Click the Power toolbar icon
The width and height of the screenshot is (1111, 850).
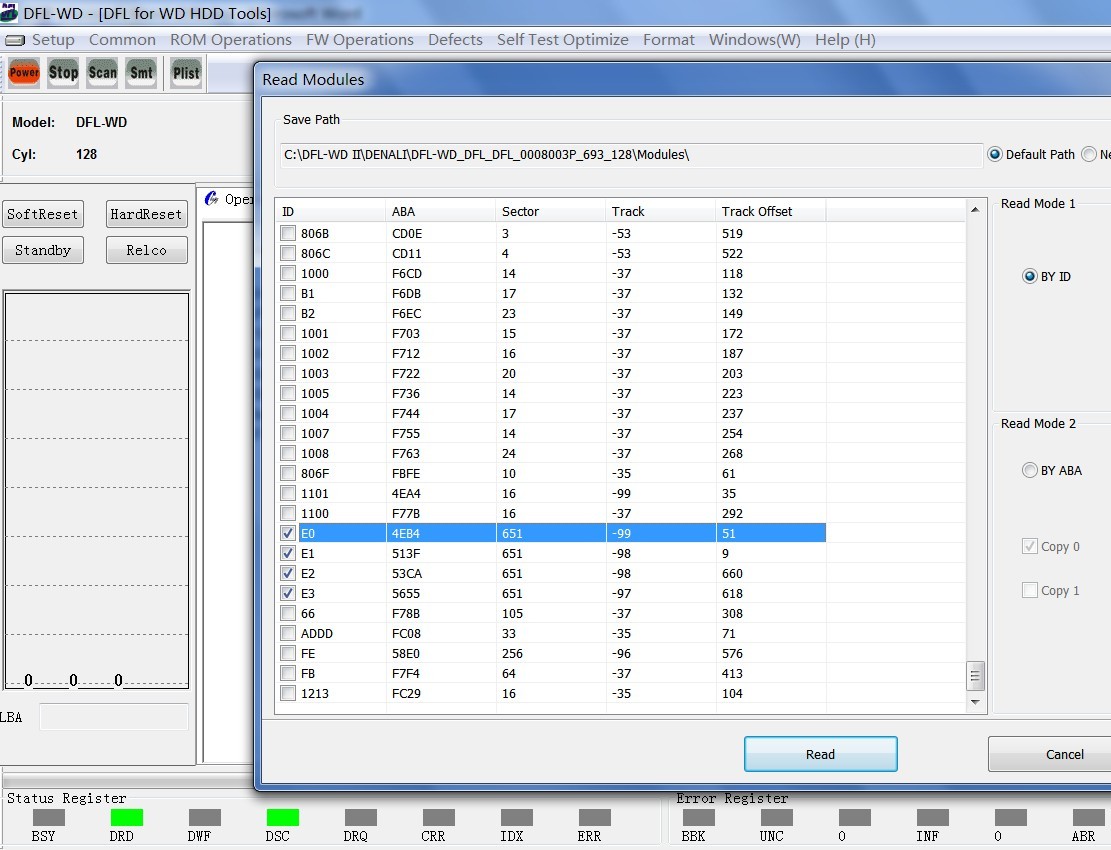pos(24,72)
